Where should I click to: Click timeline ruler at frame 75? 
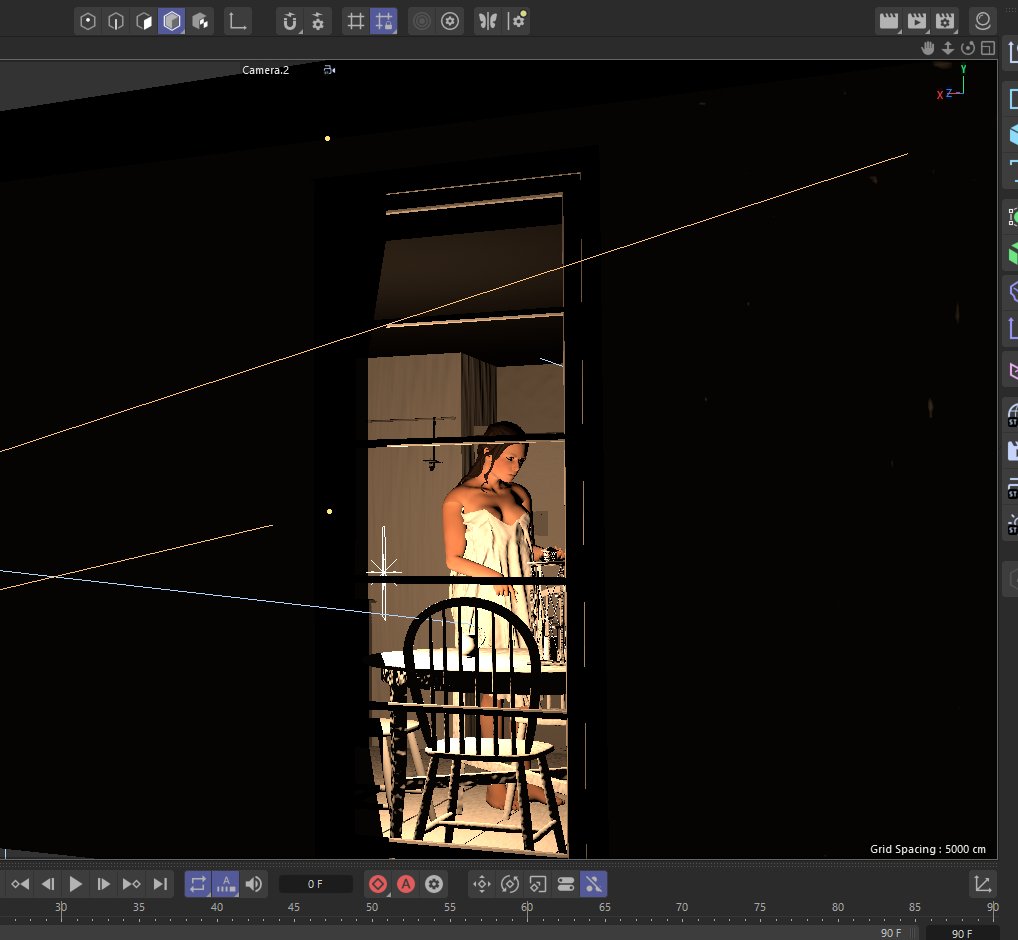tap(760, 908)
